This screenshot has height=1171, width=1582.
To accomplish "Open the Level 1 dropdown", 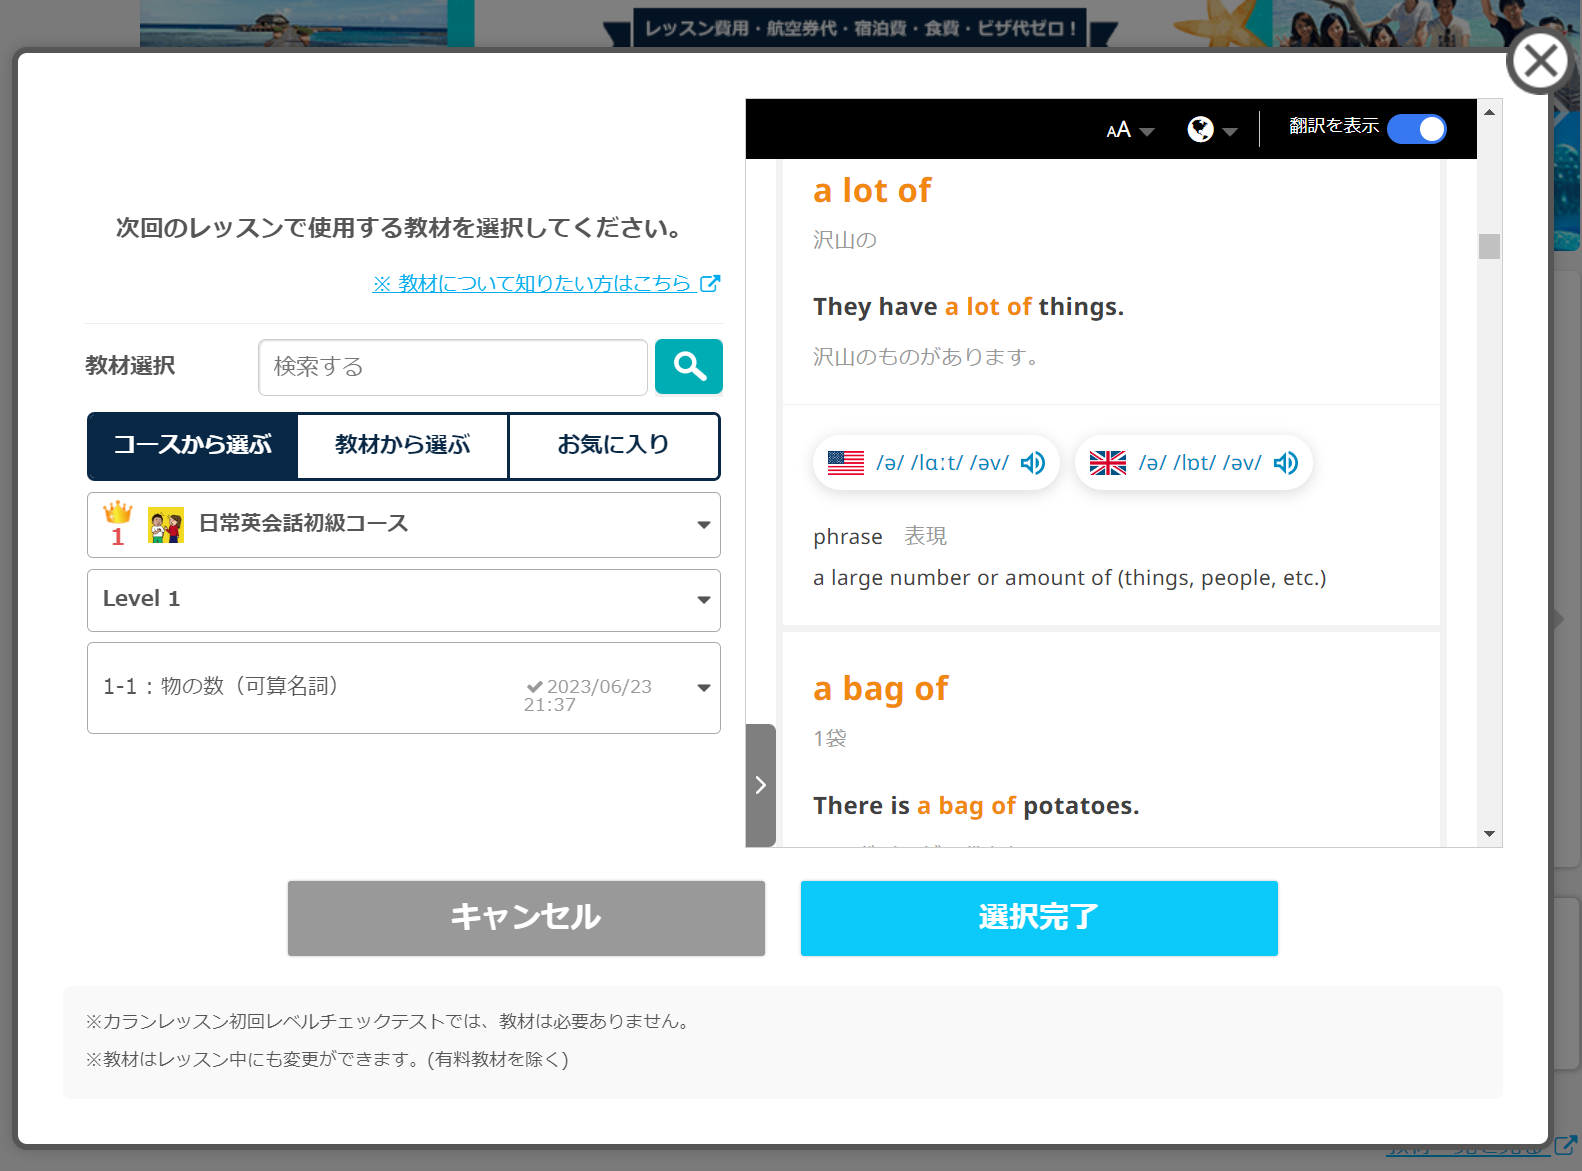I will (x=403, y=600).
